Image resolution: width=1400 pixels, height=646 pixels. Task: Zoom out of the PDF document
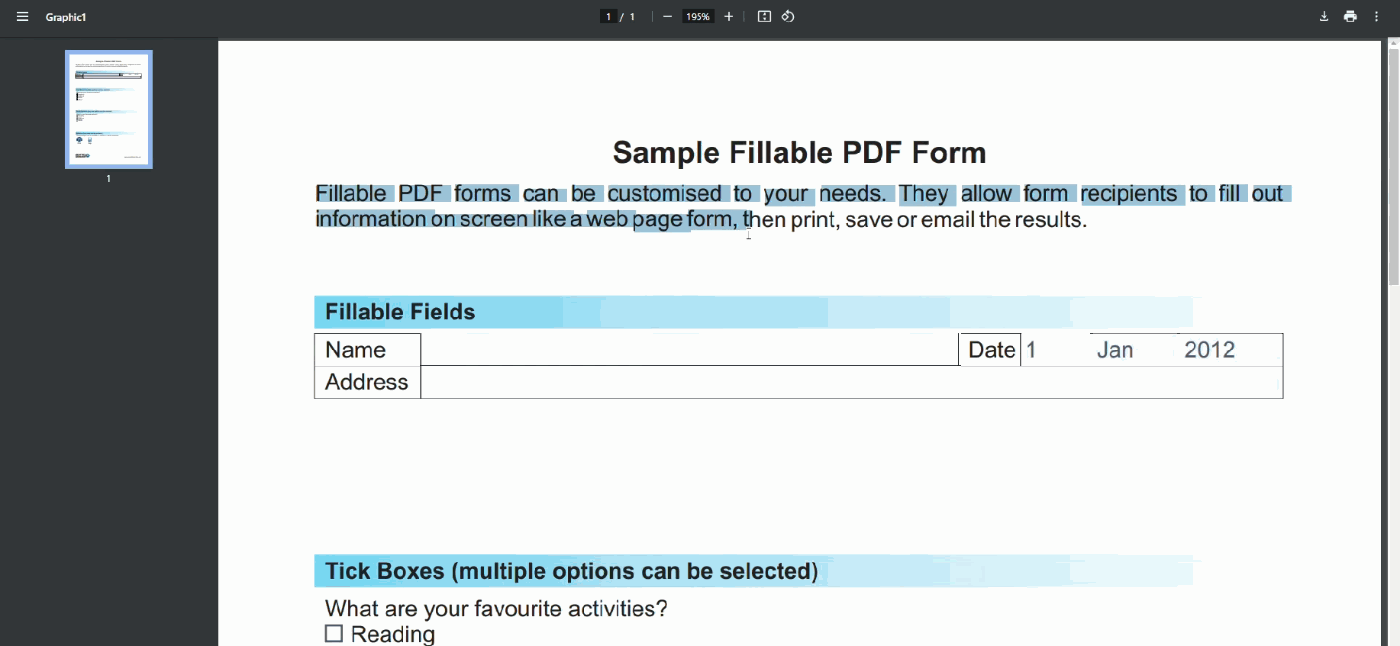667,16
